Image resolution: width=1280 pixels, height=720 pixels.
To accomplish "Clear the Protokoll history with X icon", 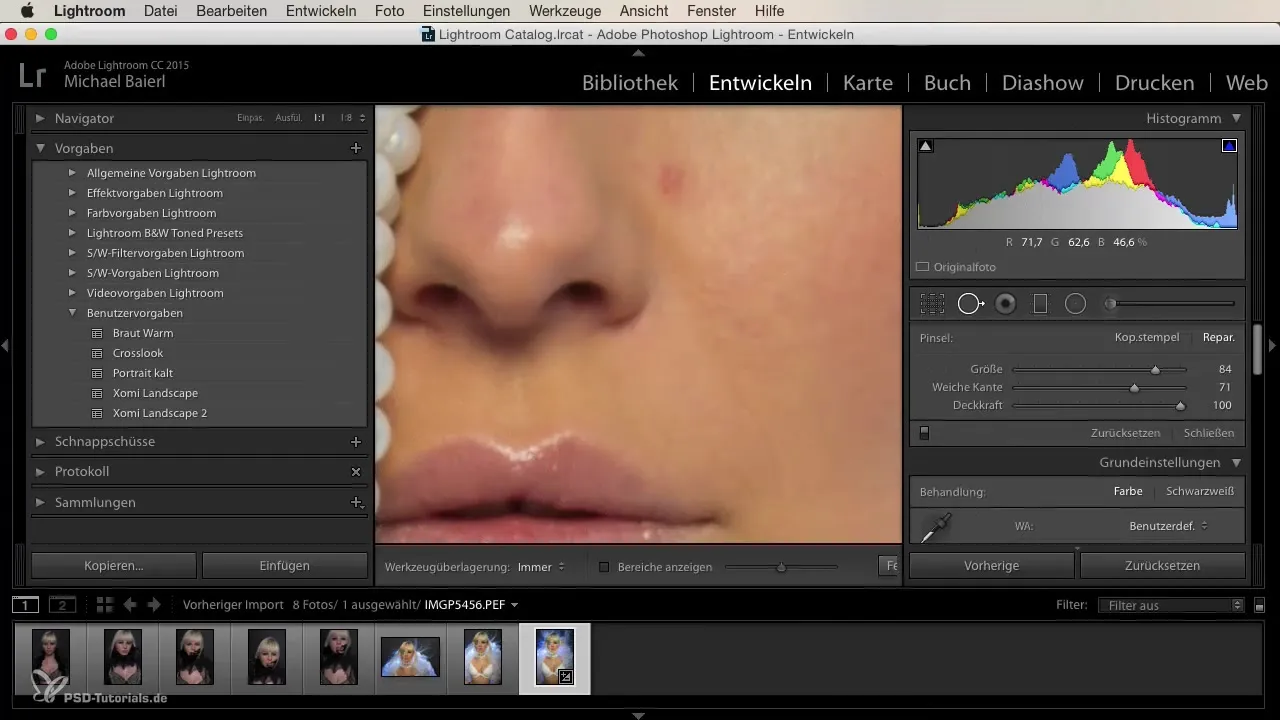I will coord(355,471).
